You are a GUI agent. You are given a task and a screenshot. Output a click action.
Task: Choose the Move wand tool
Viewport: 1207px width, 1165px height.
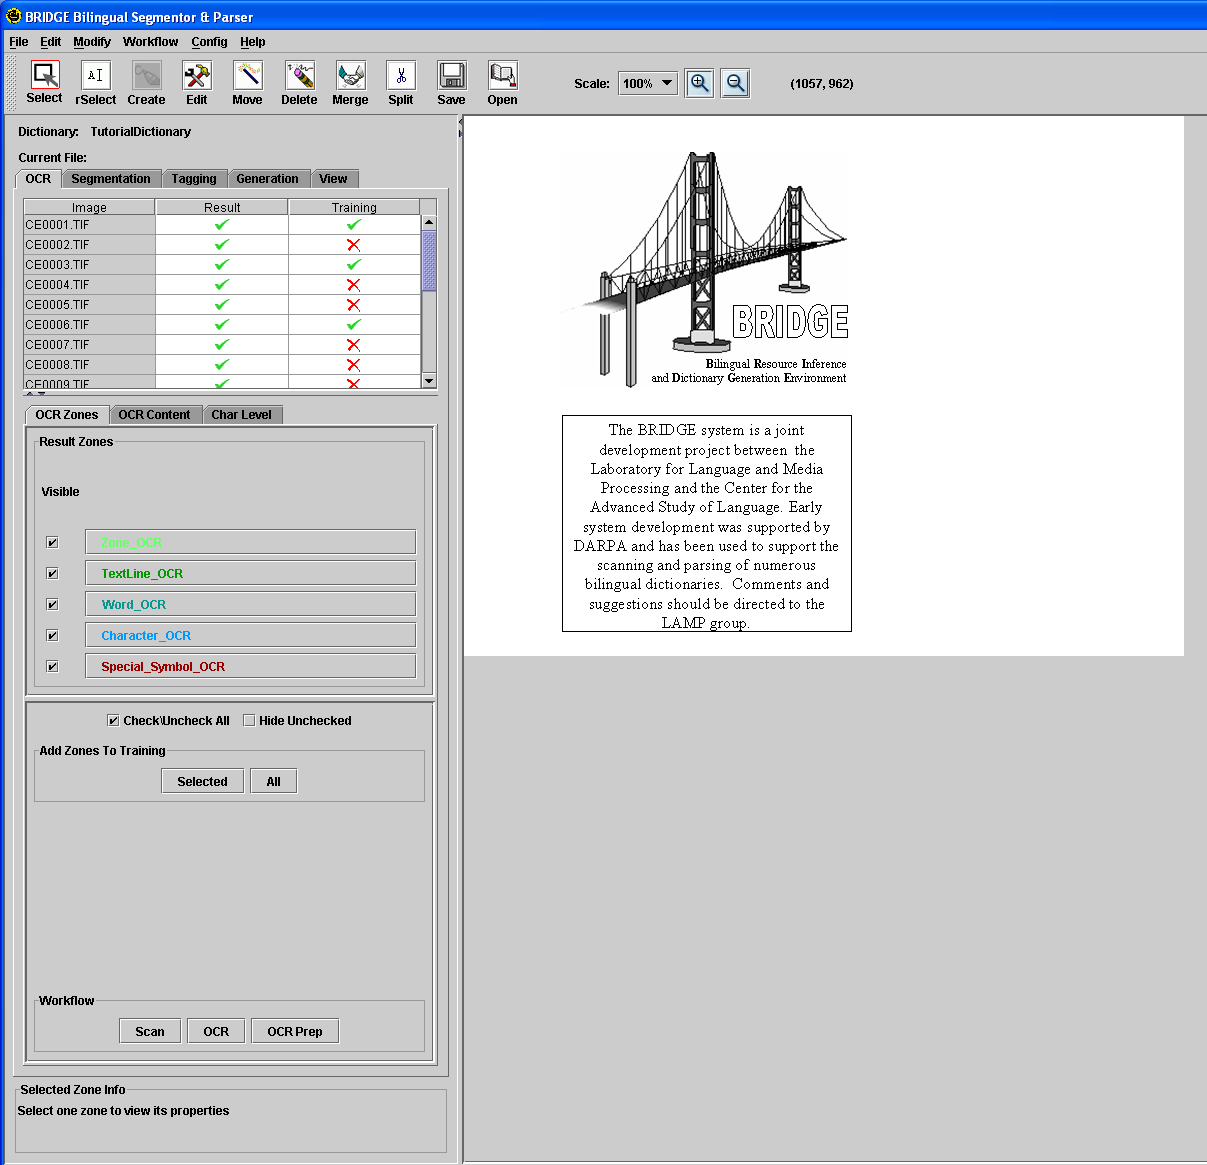pyautogui.click(x=247, y=76)
